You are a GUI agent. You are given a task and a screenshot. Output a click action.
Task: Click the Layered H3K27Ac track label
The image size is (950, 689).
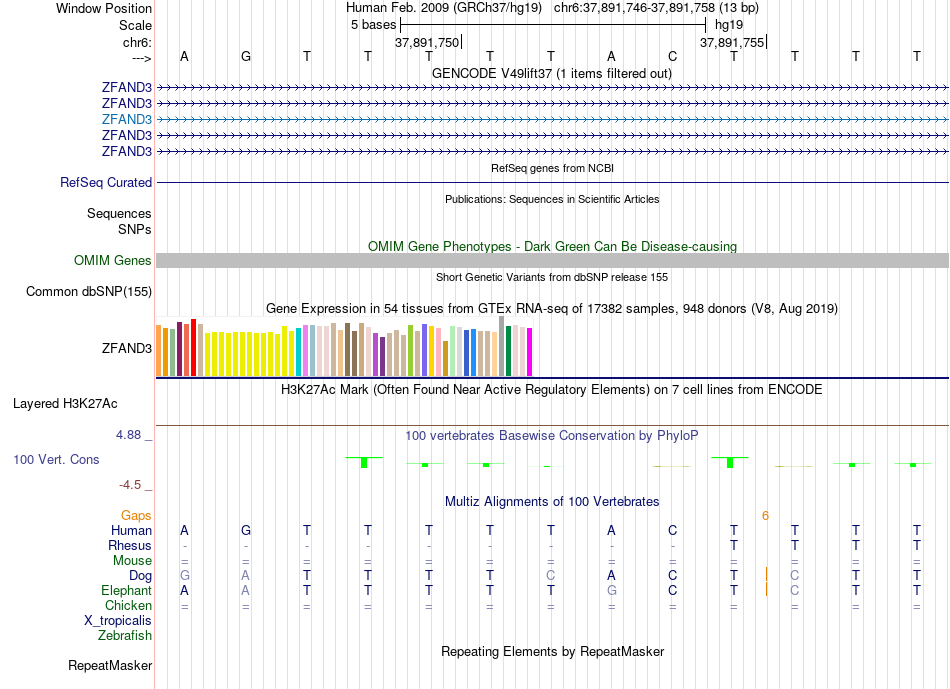pyautogui.click(x=65, y=404)
